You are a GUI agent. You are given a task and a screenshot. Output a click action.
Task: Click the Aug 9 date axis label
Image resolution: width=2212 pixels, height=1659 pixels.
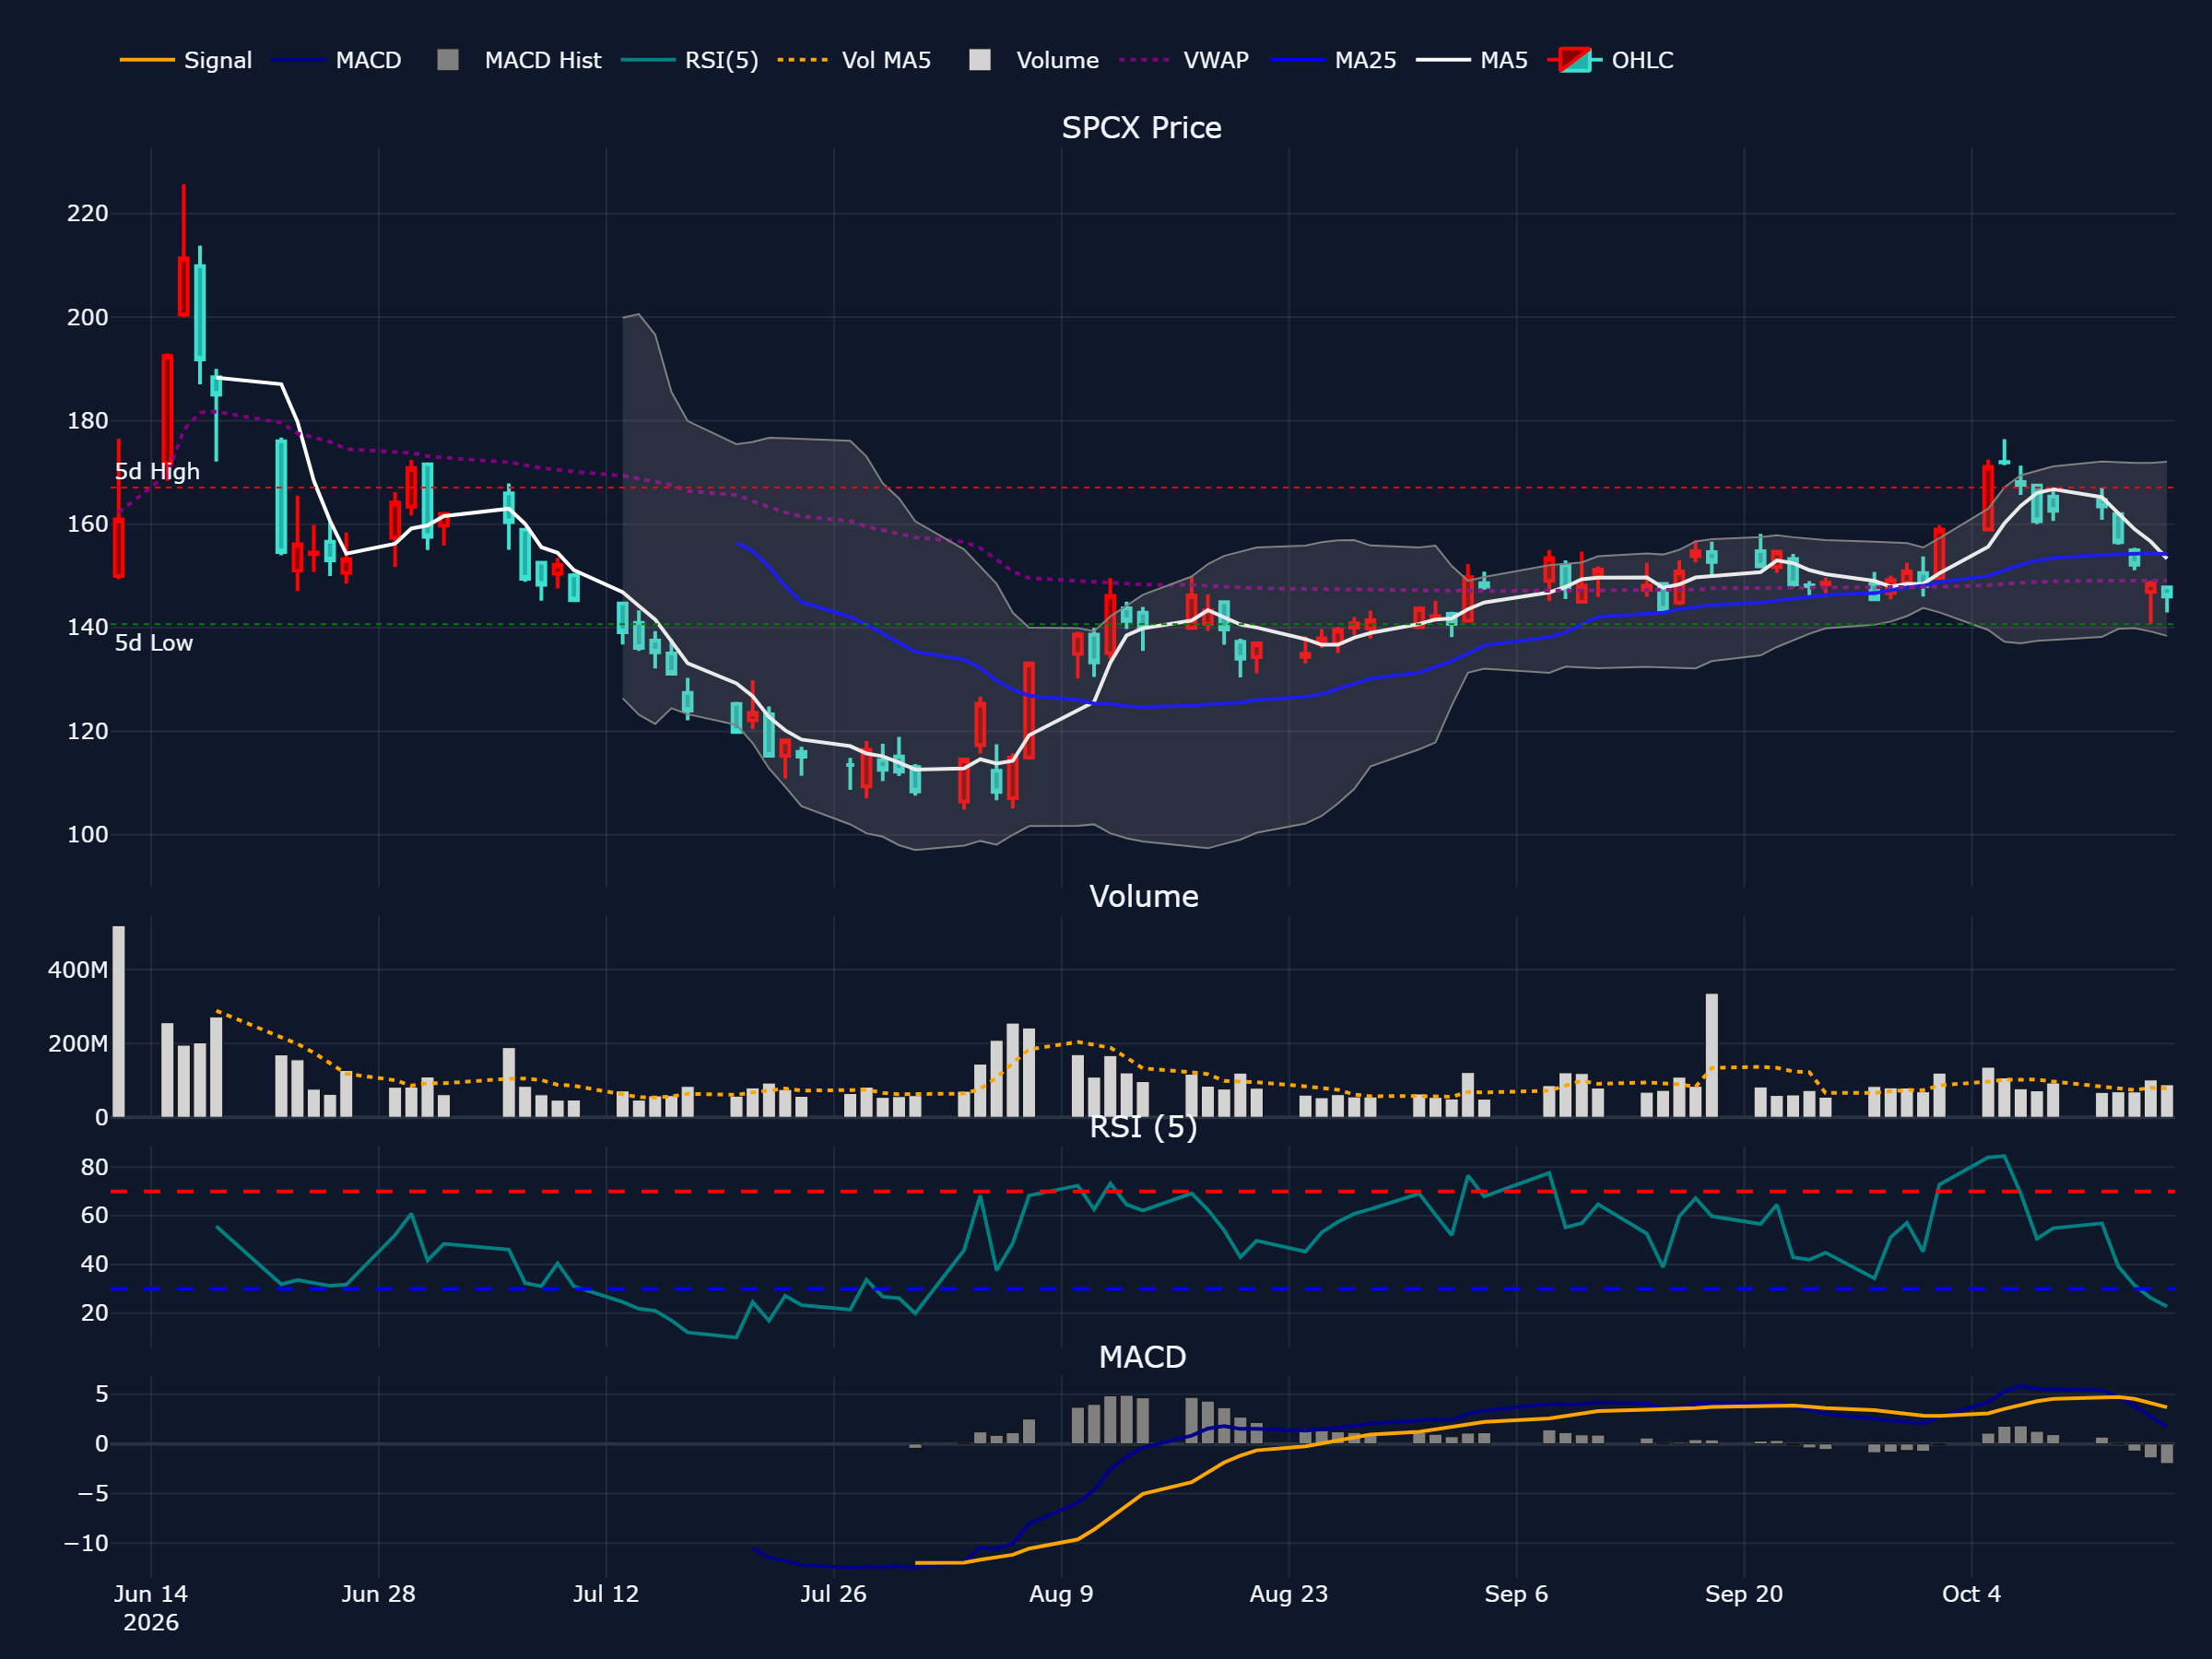click(x=1061, y=1594)
